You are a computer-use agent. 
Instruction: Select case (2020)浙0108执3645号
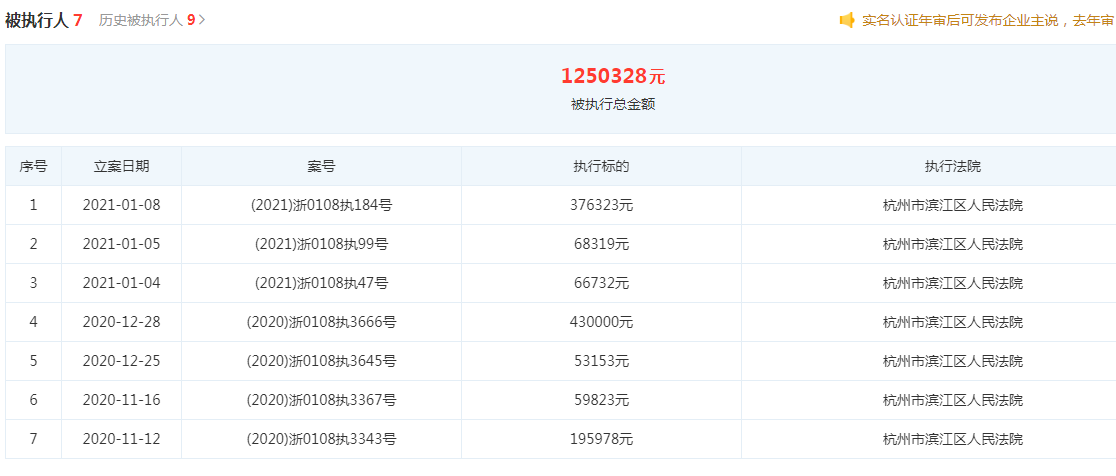click(322, 361)
